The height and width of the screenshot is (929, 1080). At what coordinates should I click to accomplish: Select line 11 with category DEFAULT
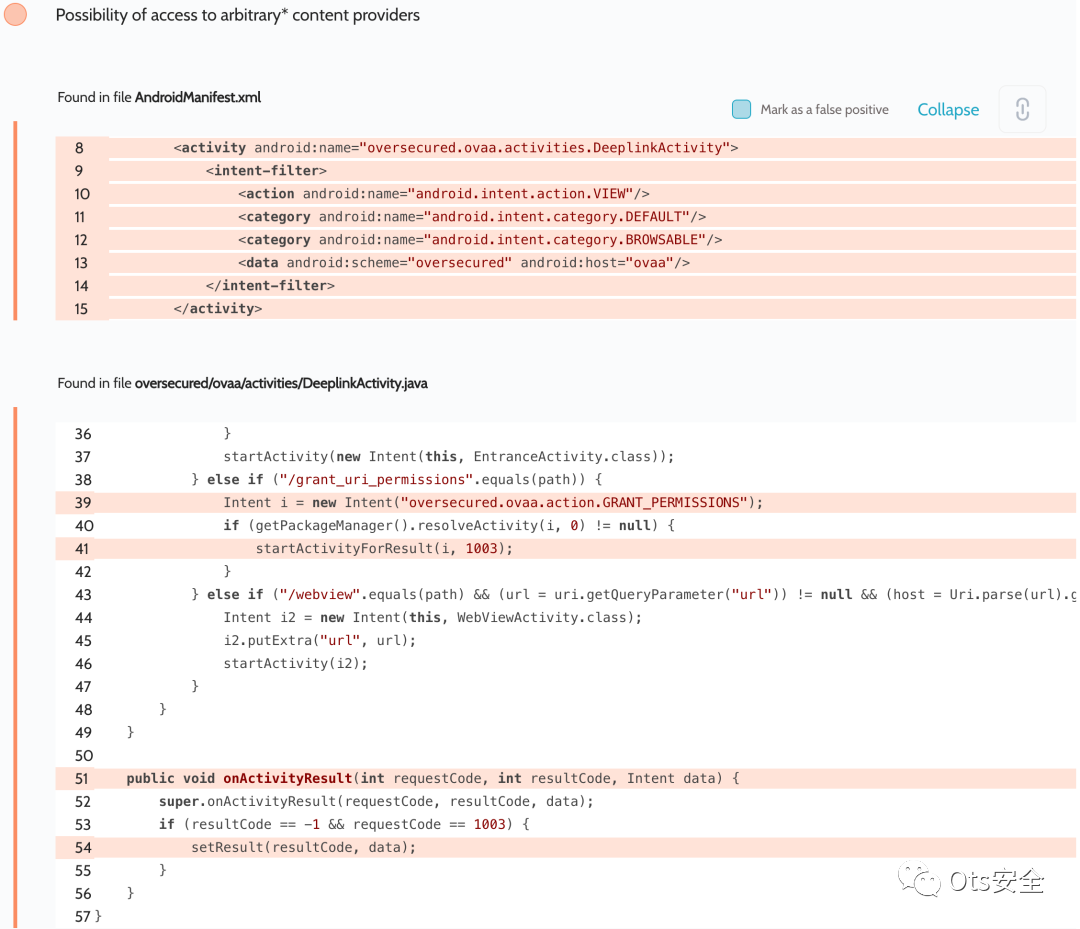565,216
